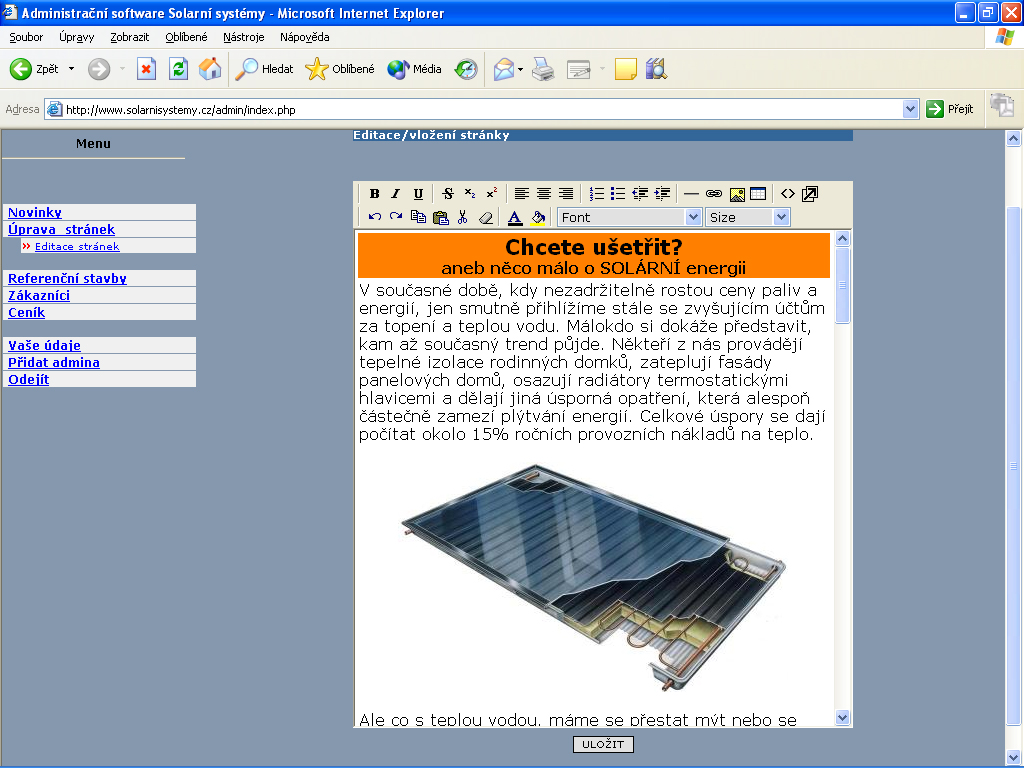This screenshot has height=768, width=1024.
Task: Open the Size dropdown
Action: click(x=747, y=217)
